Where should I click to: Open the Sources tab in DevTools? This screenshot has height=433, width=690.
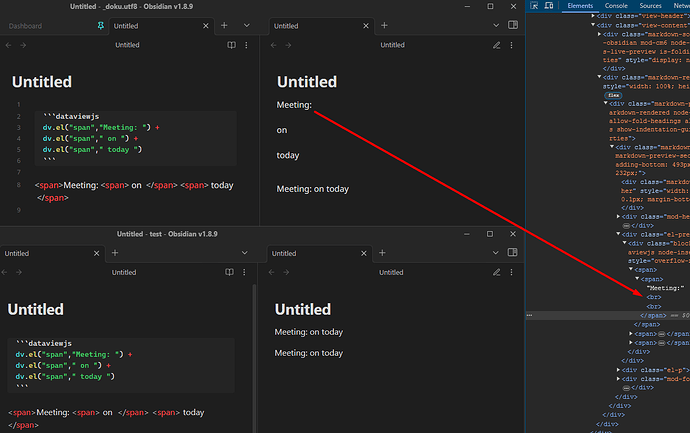point(650,6)
